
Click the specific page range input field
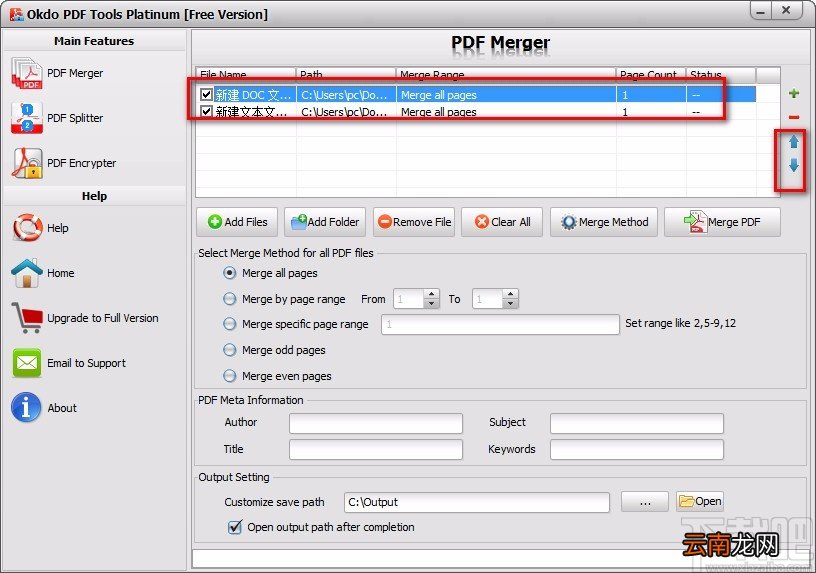click(500, 324)
